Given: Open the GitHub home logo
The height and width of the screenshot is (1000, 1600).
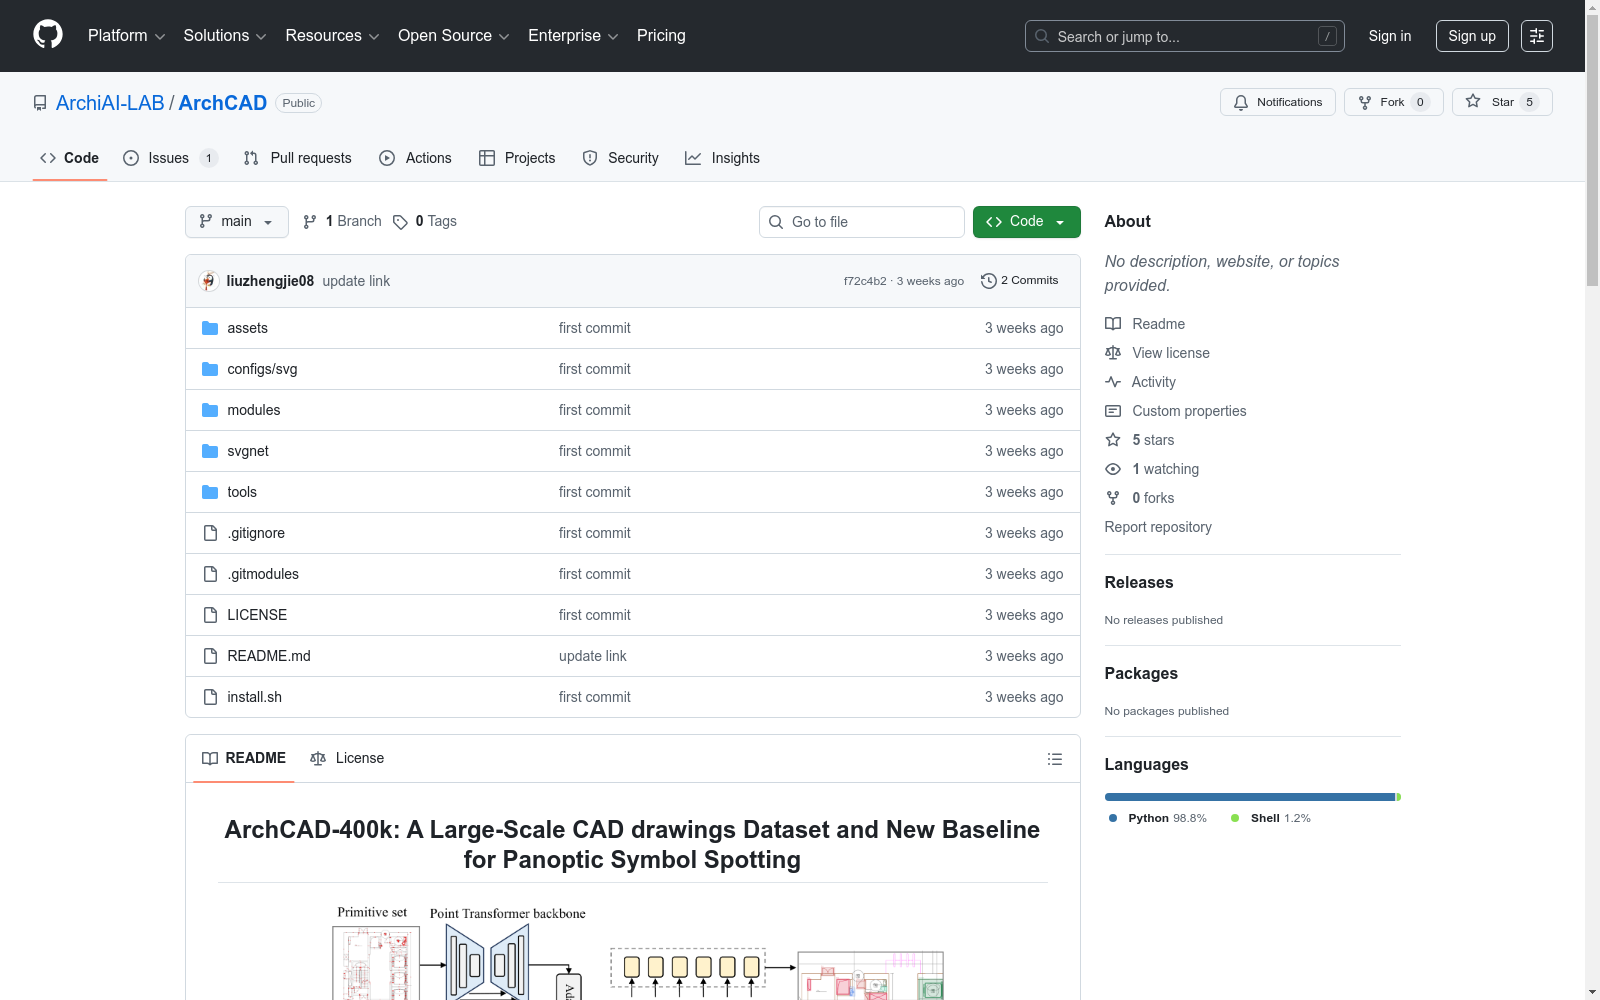Looking at the screenshot, I should point(48,35).
